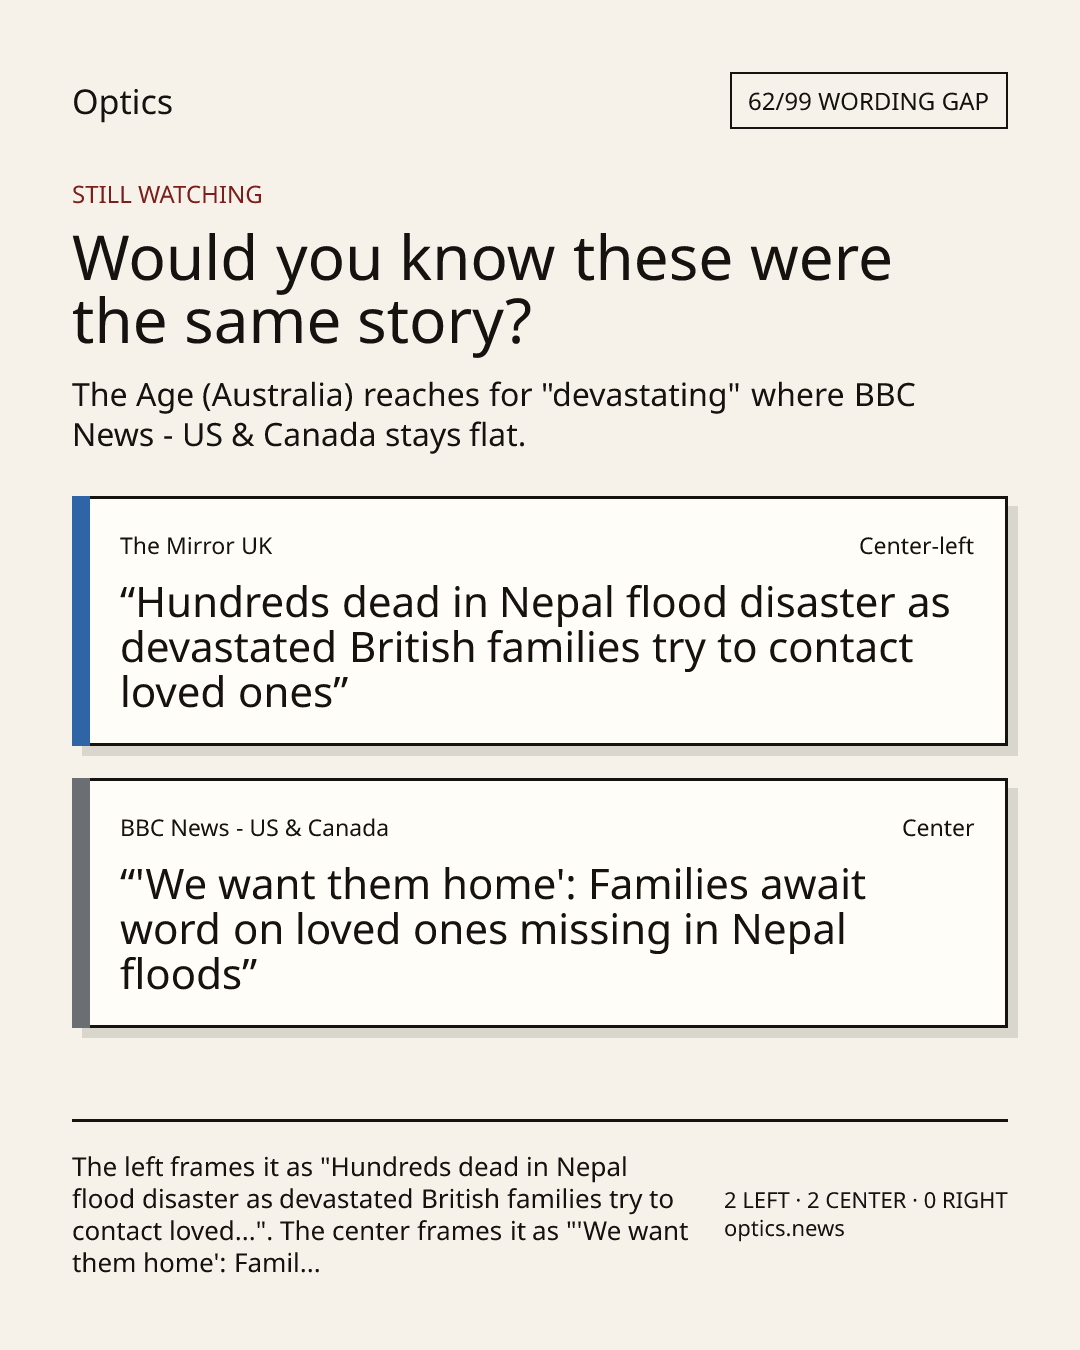Click the 'We want them home' headline
This screenshot has height=1350, width=1080.
493,930
